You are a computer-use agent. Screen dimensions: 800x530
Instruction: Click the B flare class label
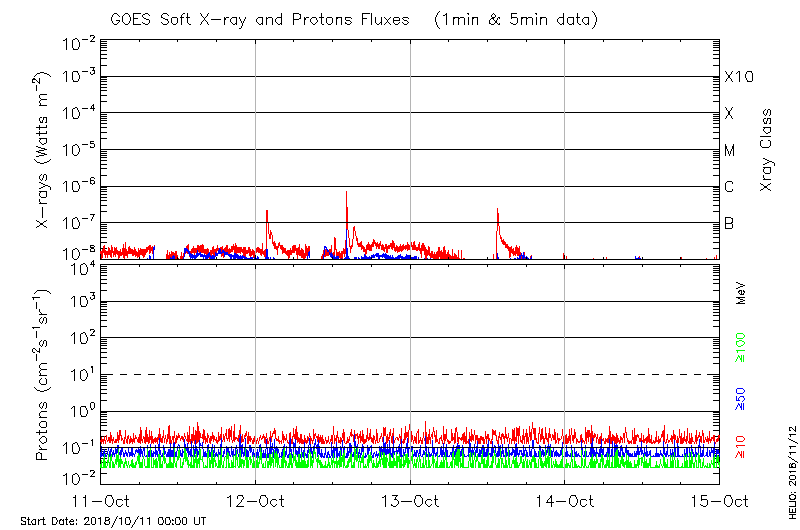[729, 223]
